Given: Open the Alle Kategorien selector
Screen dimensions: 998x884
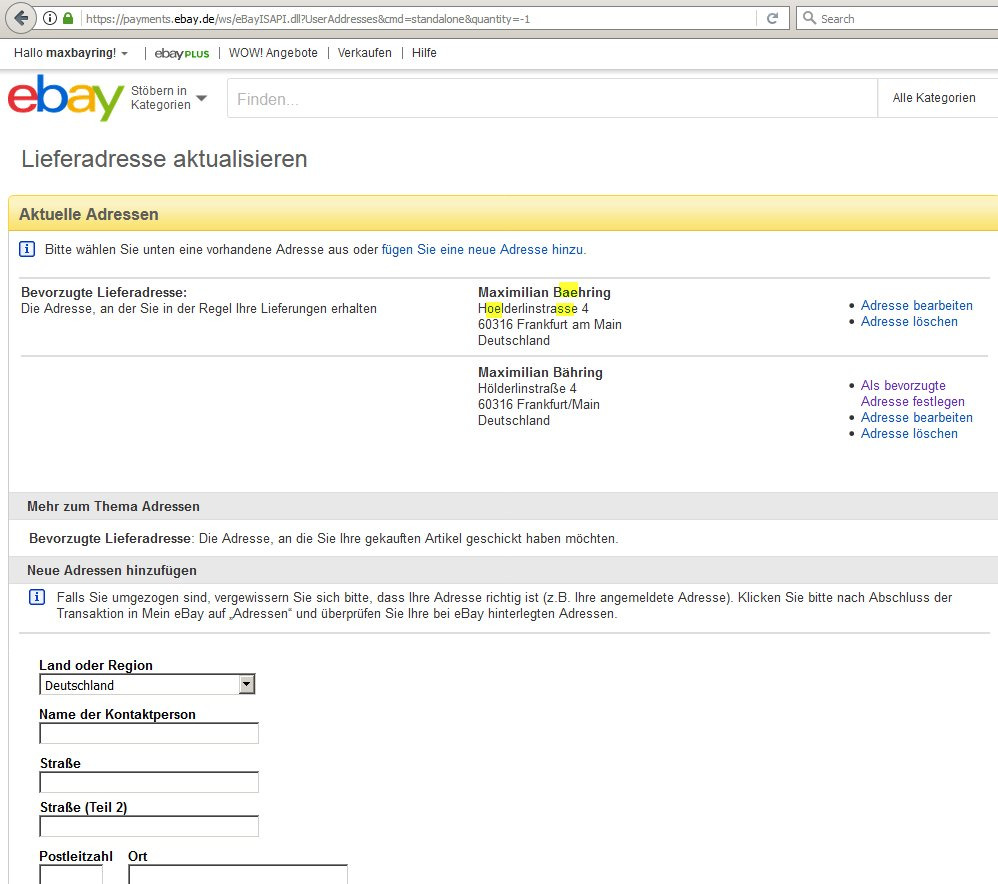Looking at the screenshot, I should click(x=934, y=98).
